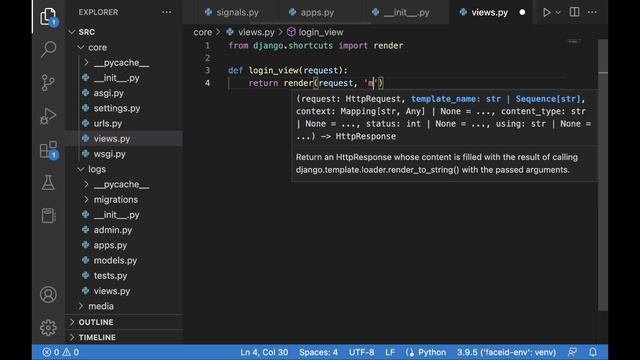Open the notifications bell icon
This screenshot has width=640, height=360.
pyautogui.click(x=593, y=352)
